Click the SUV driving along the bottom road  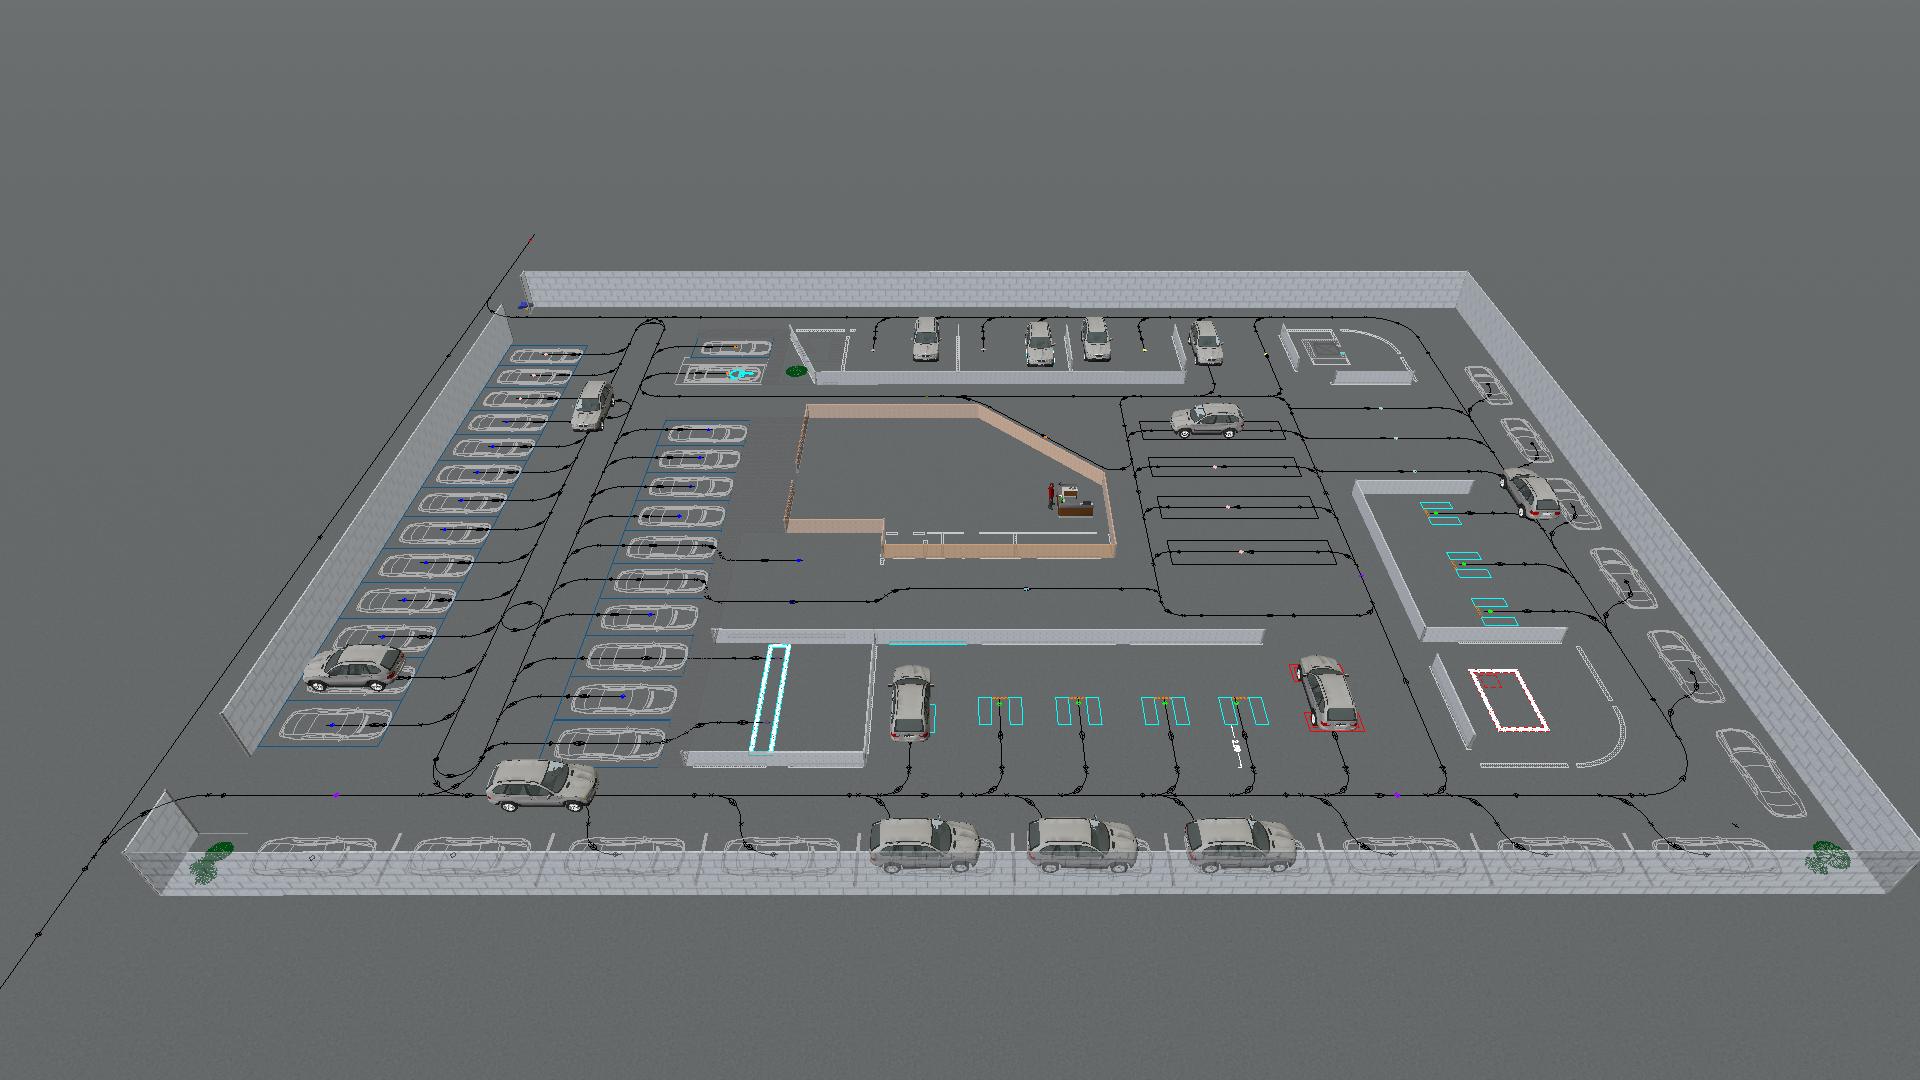(541, 784)
